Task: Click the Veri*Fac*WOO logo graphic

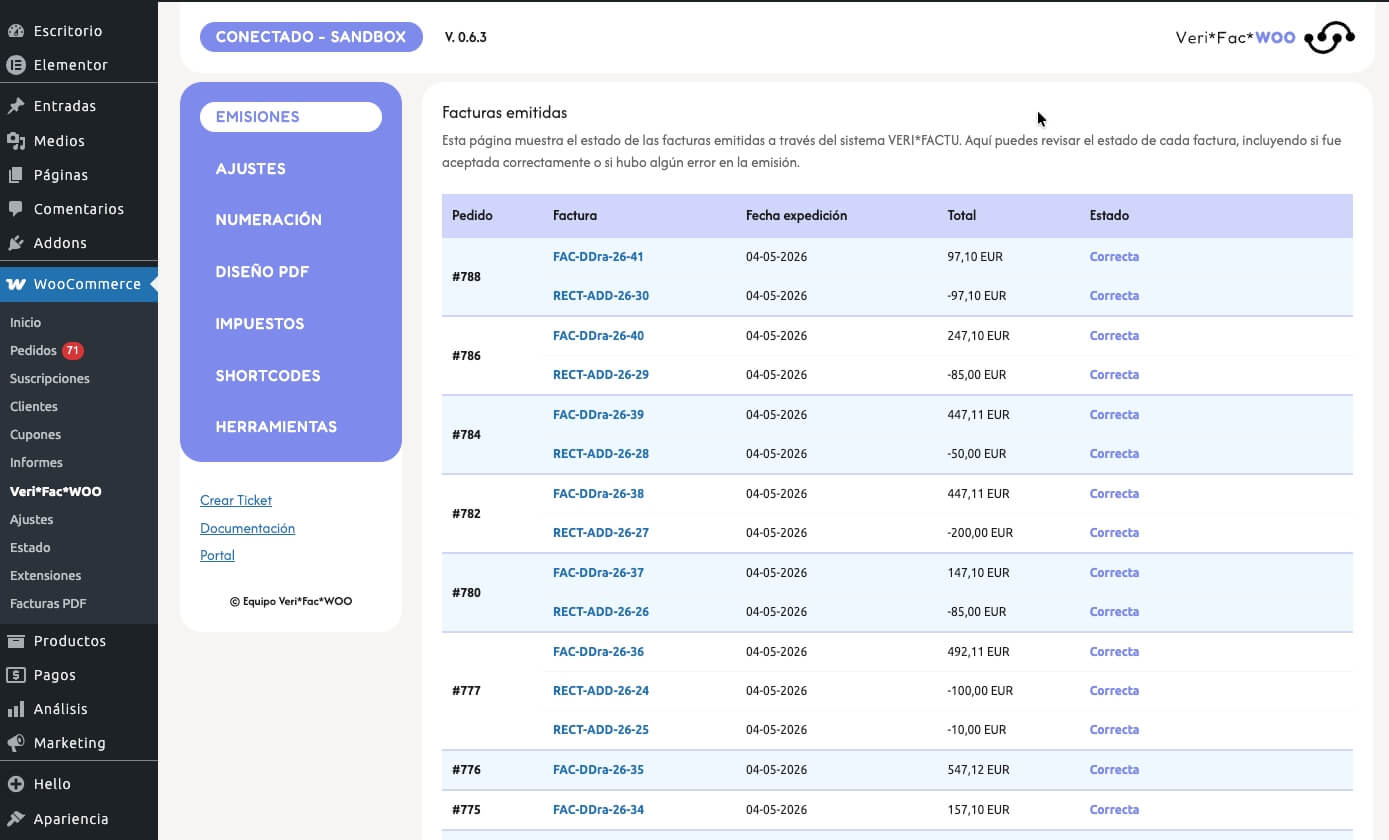Action: pos(1329,37)
